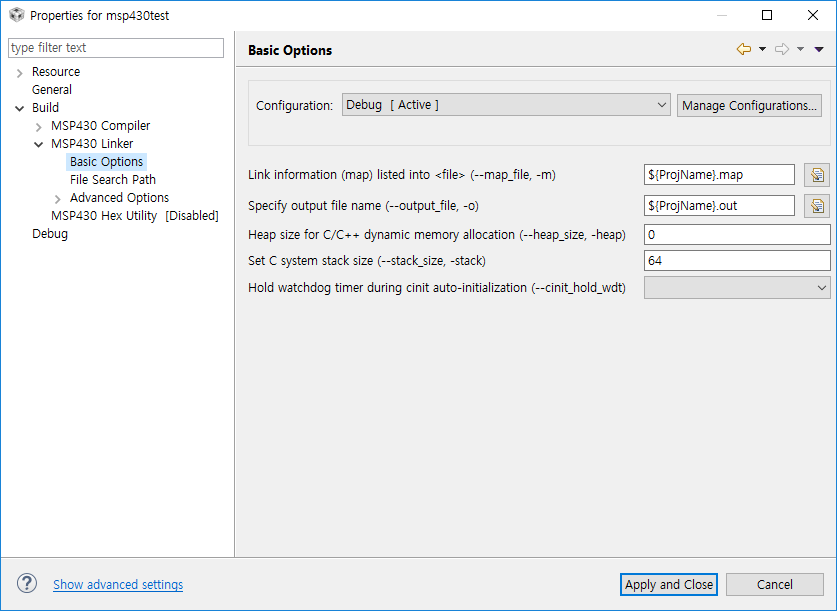Image resolution: width=837 pixels, height=611 pixels.
Task: Select File Search Path item
Action: 113,180
